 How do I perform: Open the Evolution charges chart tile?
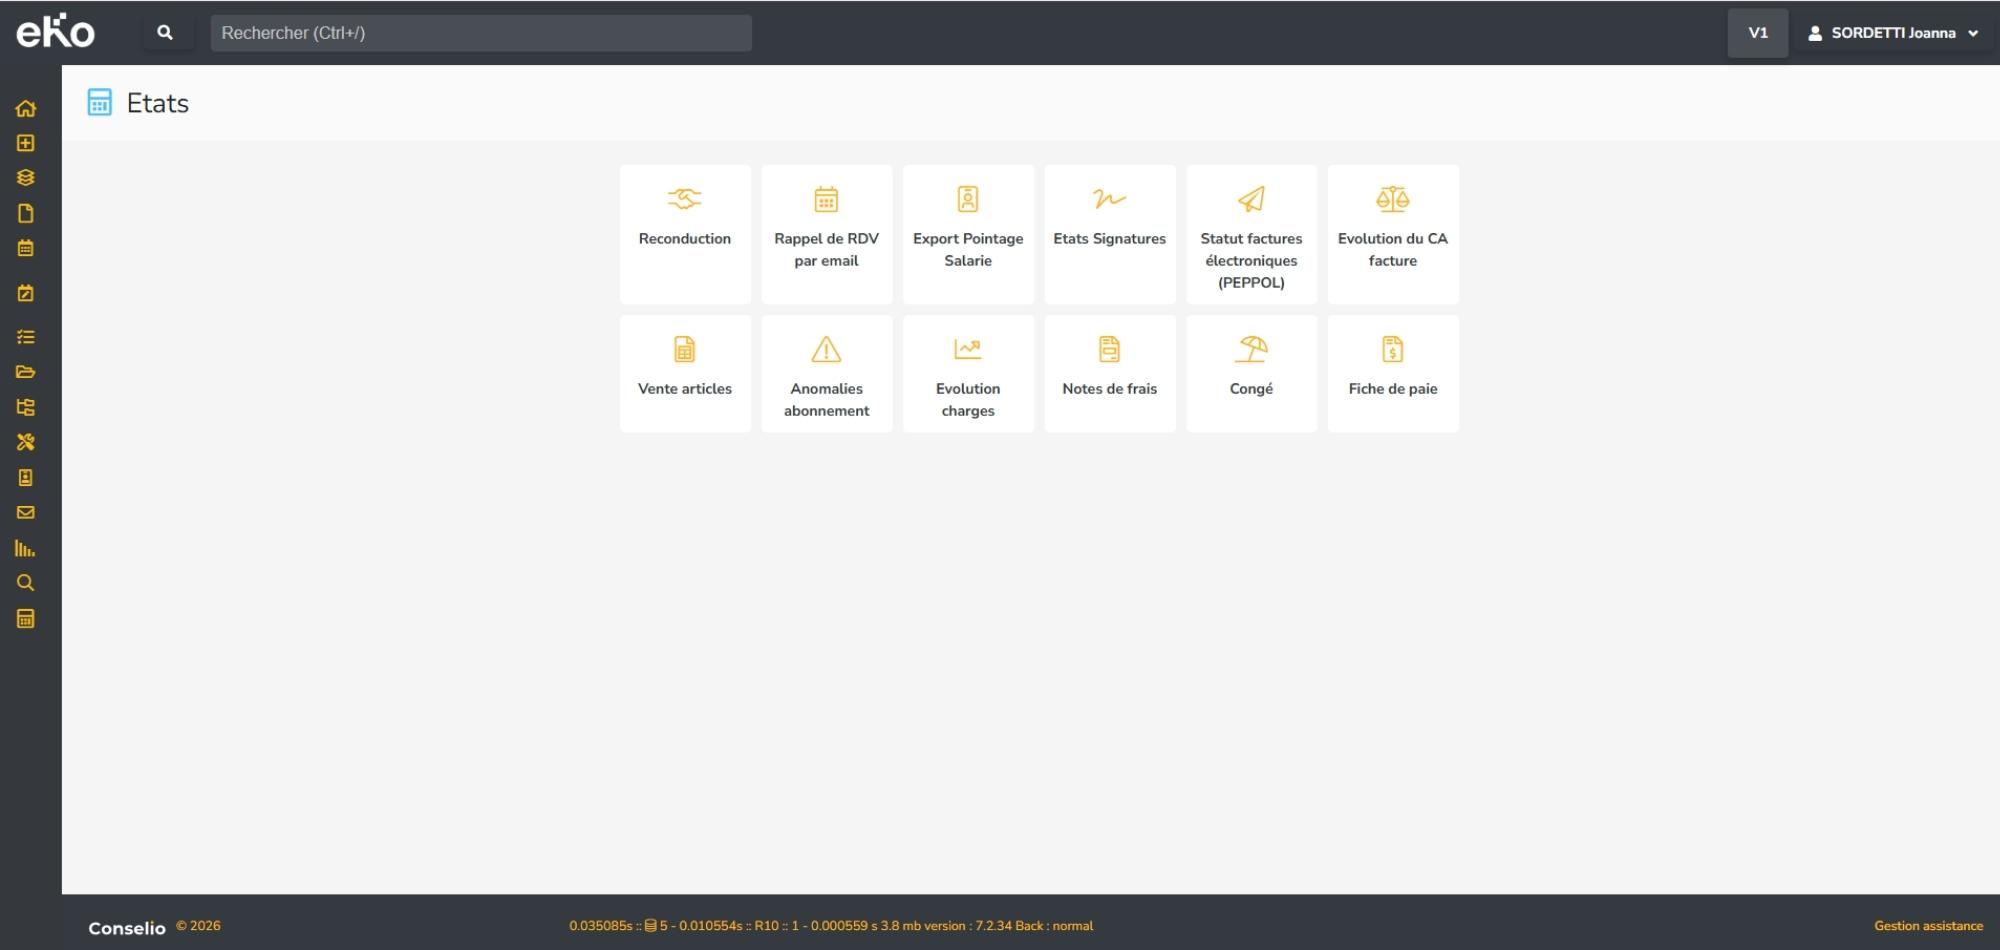coord(968,374)
